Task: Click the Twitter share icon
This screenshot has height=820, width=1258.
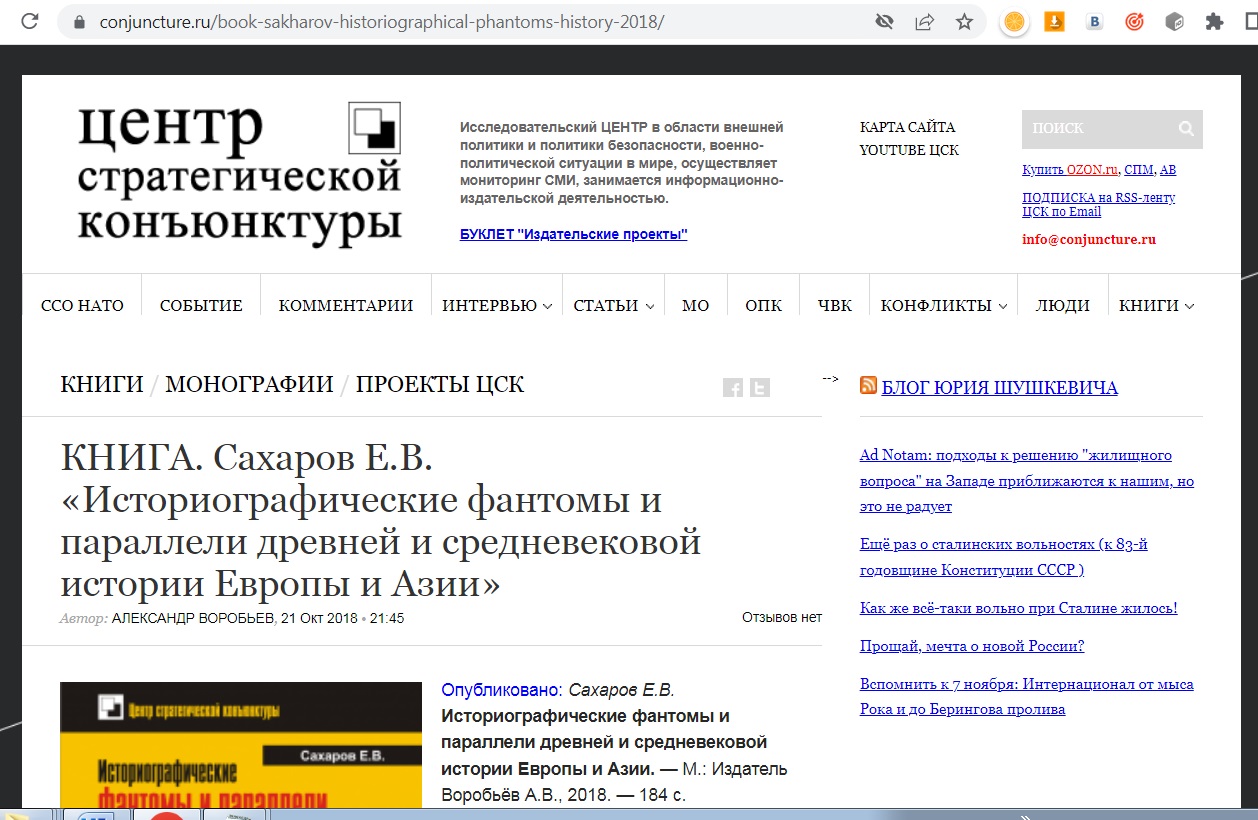Action: (760, 388)
